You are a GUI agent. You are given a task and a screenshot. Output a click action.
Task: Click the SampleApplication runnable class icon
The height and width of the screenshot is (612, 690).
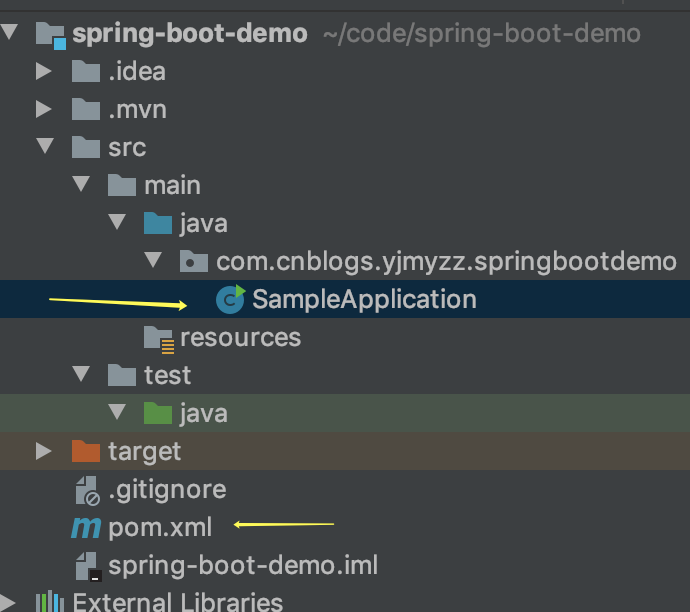[x=231, y=299]
